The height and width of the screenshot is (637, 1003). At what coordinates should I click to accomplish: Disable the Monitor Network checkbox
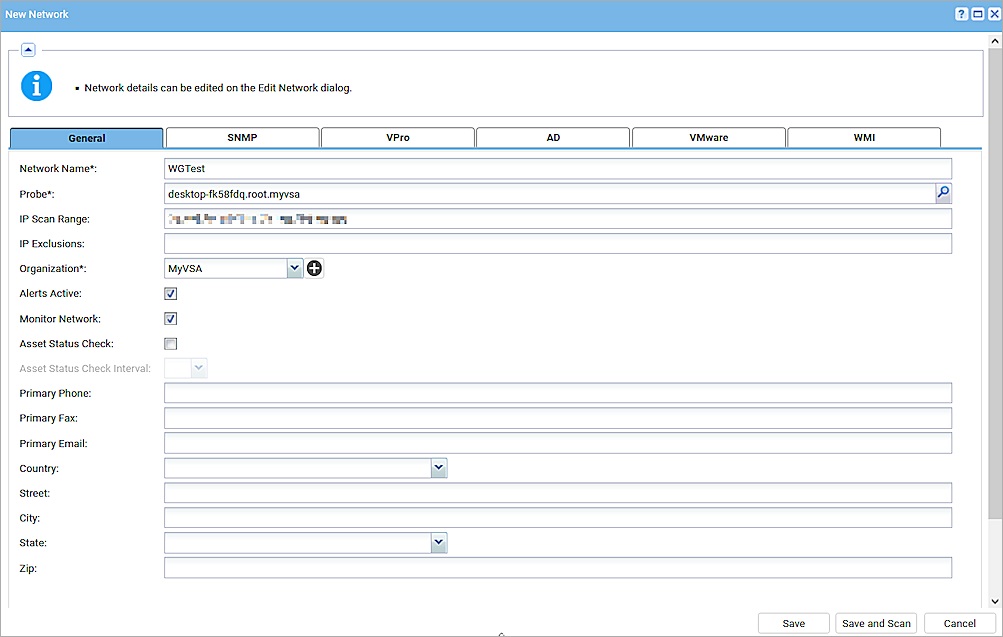click(x=170, y=318)
